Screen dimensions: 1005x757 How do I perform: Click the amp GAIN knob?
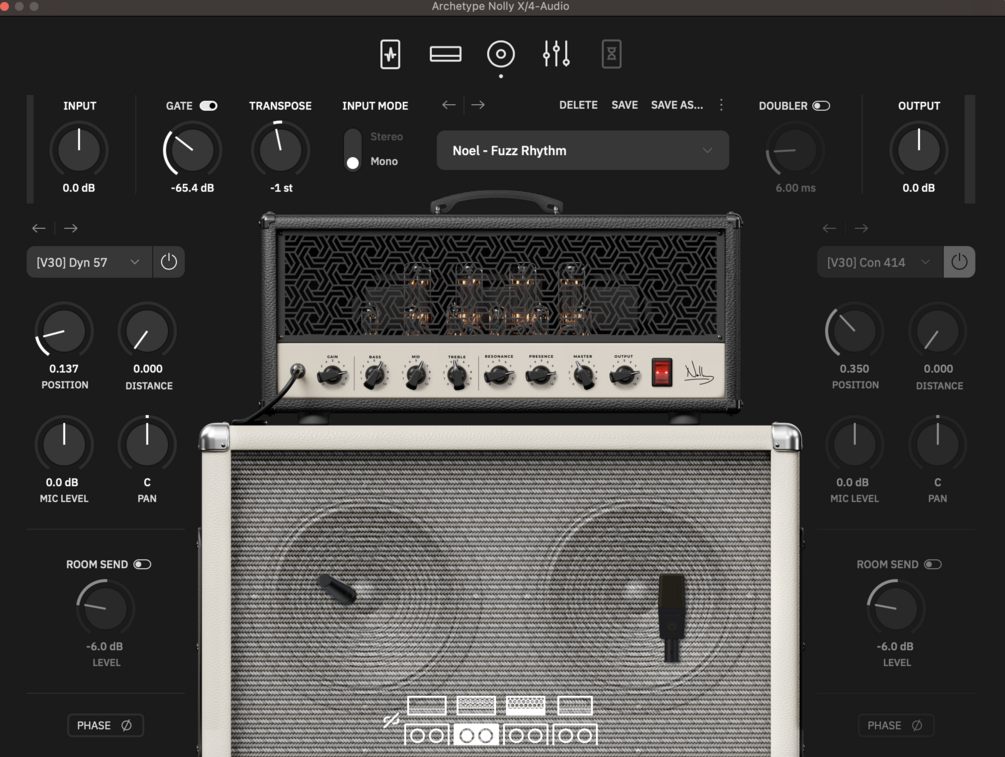(331, 374)
